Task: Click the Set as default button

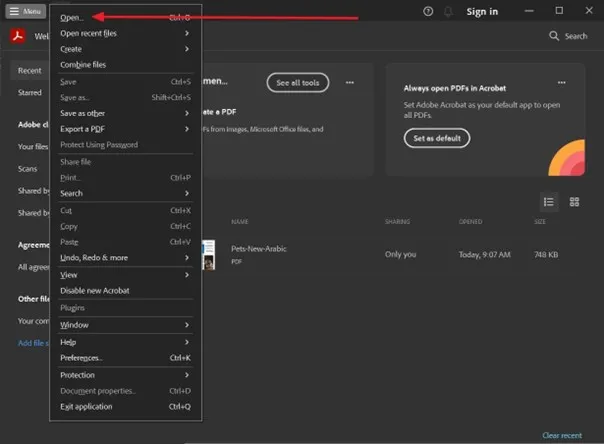Action: (x=437, y=138)
